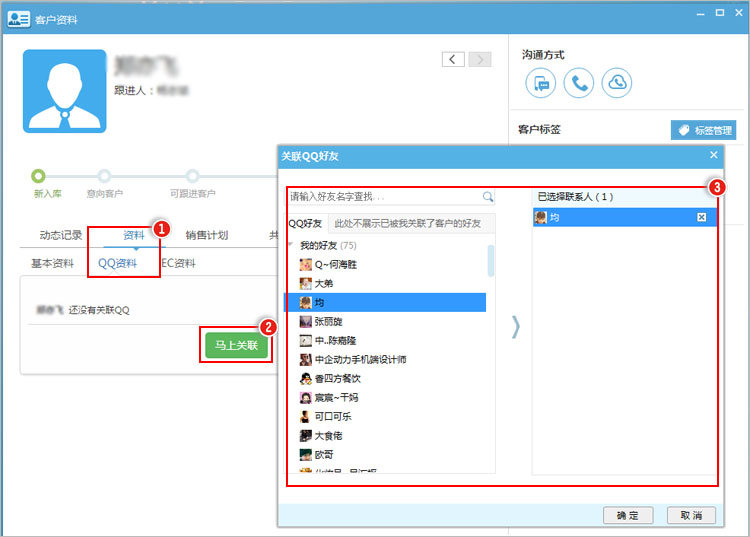Screen dimensions: 750x537
Task: Click the 客户标签 label
Action: (539, 130)
